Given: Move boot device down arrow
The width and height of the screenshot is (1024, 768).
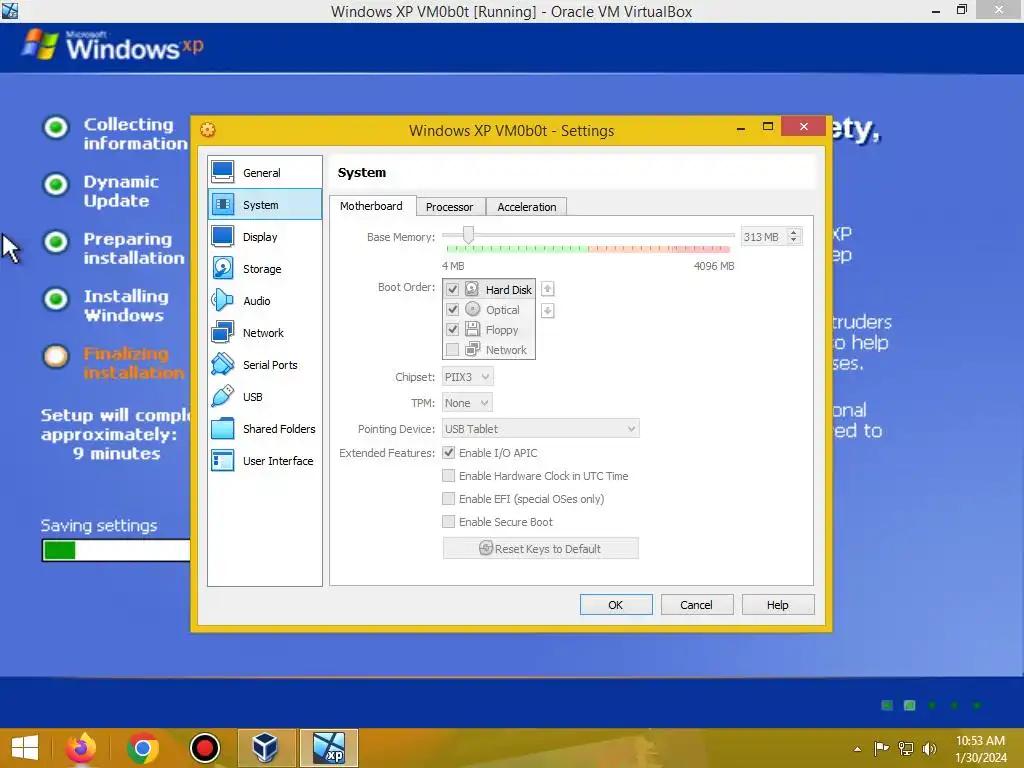Looking at the screenshot, I should click(548, 311).
